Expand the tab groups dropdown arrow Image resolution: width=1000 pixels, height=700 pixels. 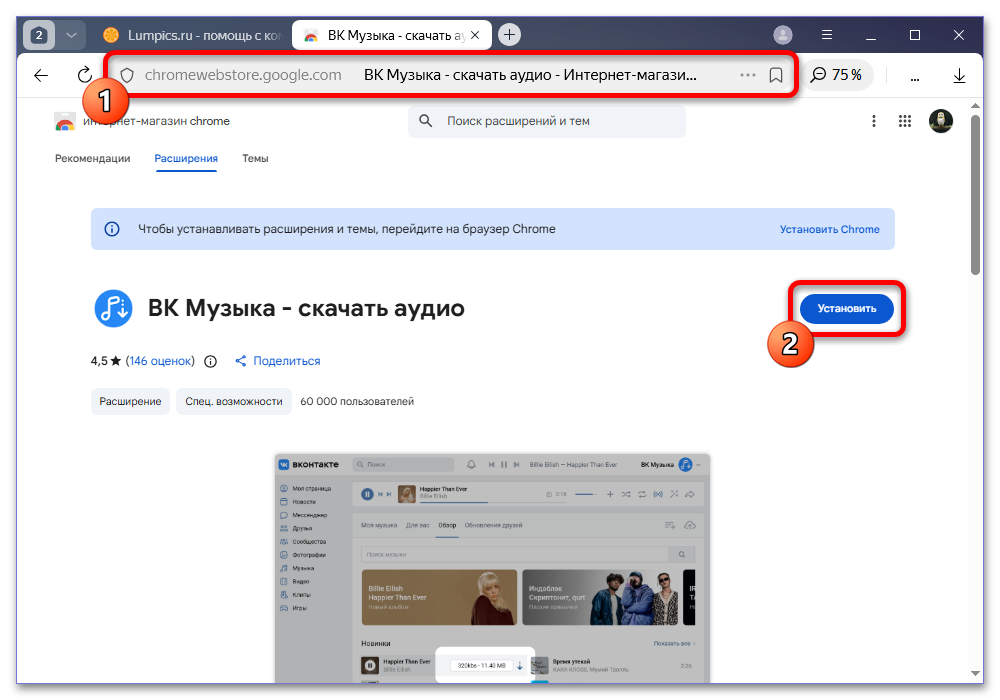(71, 35)
